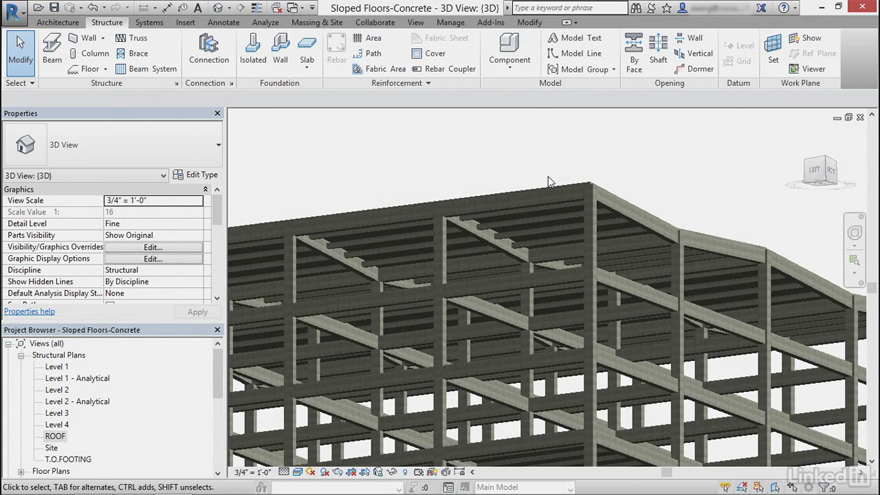
Task: Click Save in quick access toolbar
Action: click(x=54, y=8)
